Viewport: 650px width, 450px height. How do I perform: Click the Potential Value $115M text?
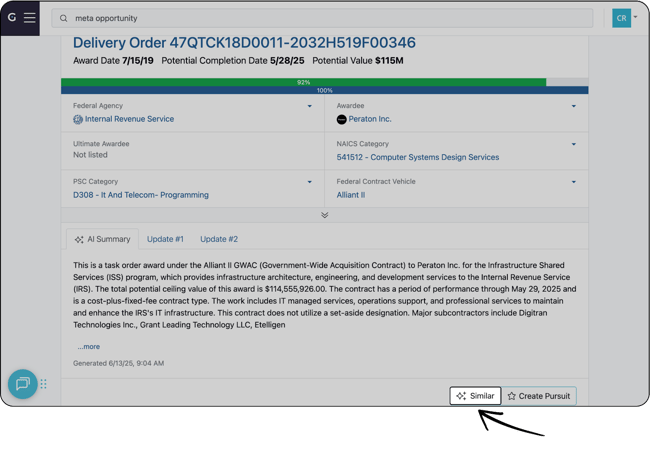tap(358, 60)
